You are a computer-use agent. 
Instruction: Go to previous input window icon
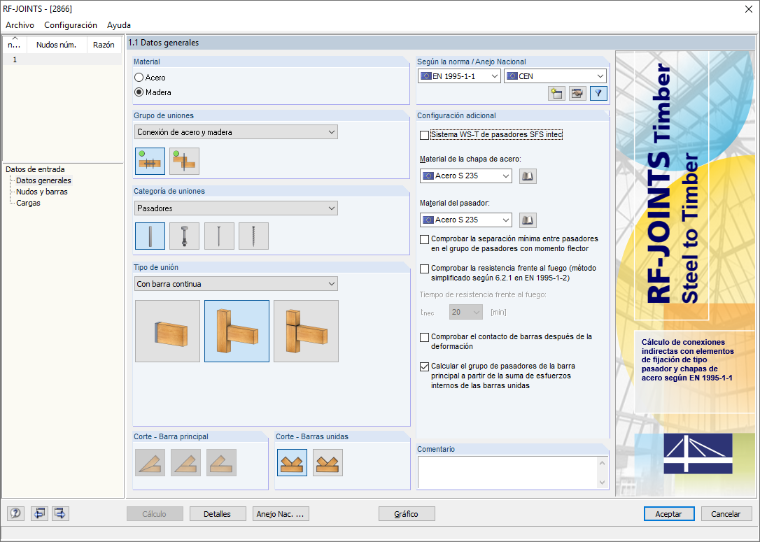tap(39, 513)
